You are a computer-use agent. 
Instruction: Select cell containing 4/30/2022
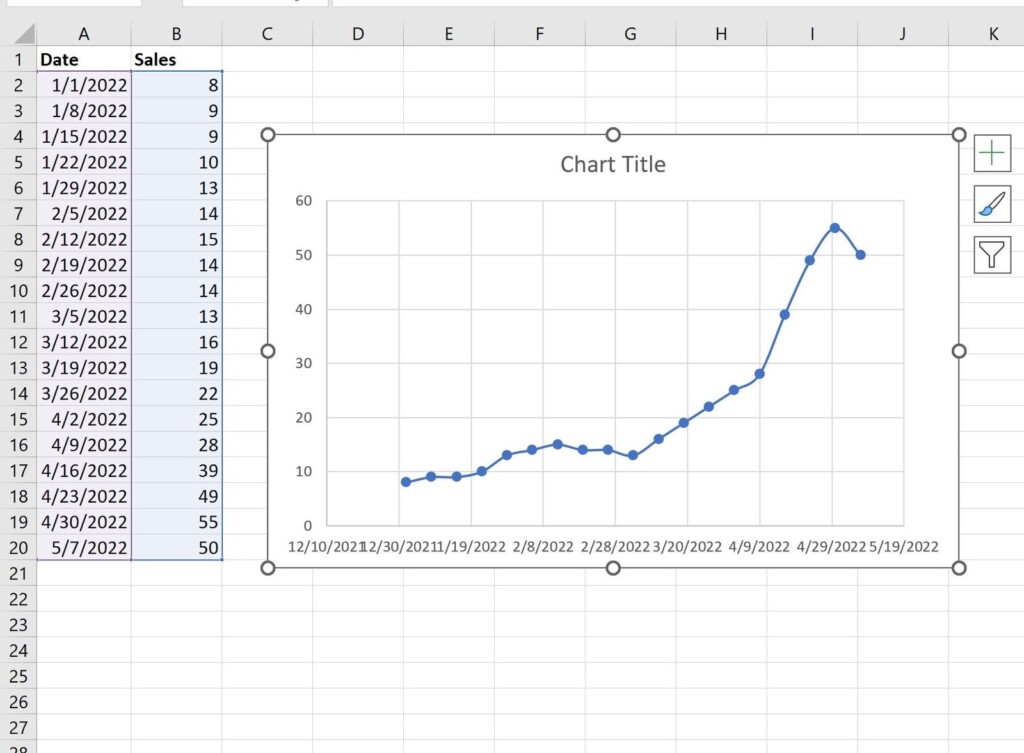point(84,522)
